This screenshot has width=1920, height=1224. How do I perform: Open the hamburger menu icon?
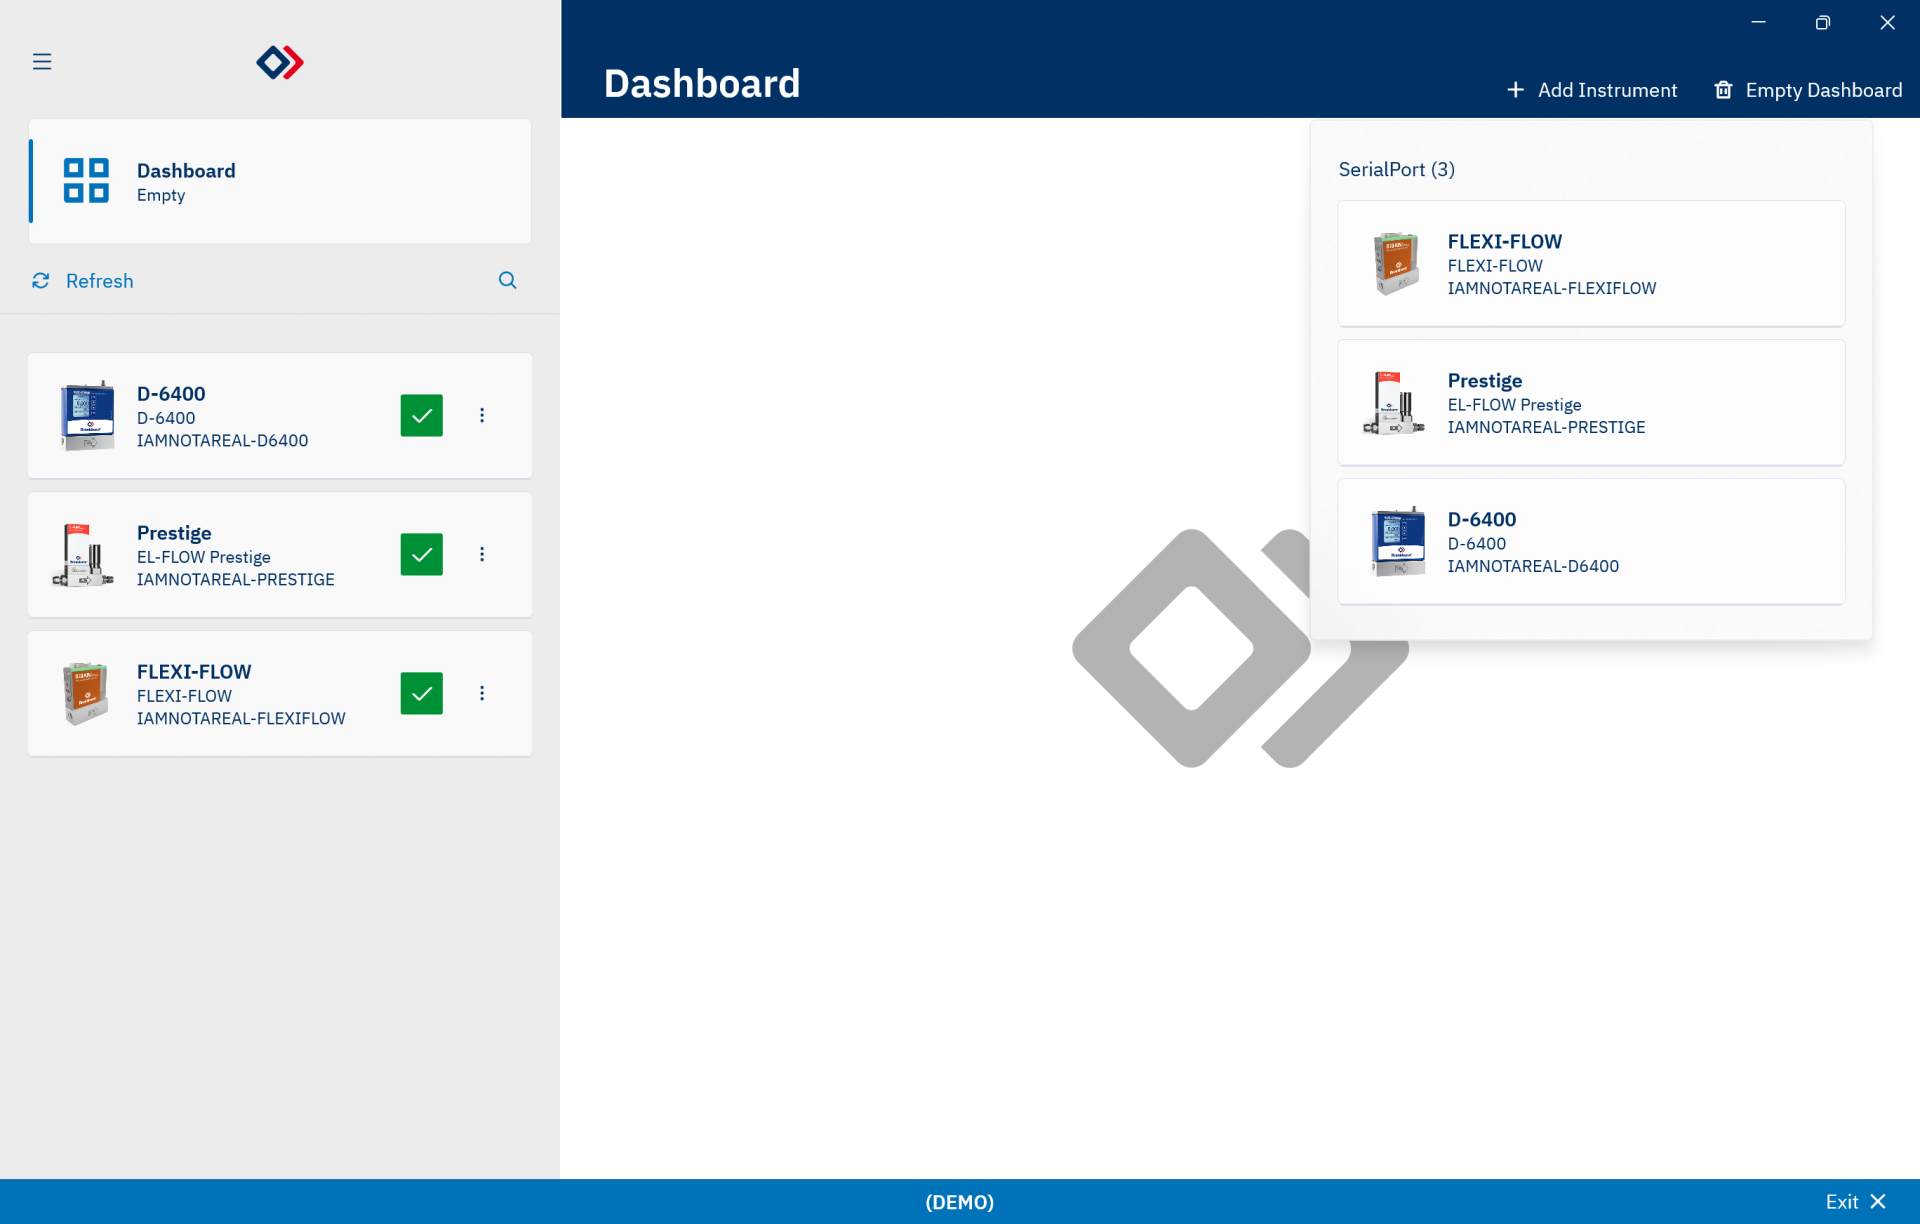click(42, 62)
